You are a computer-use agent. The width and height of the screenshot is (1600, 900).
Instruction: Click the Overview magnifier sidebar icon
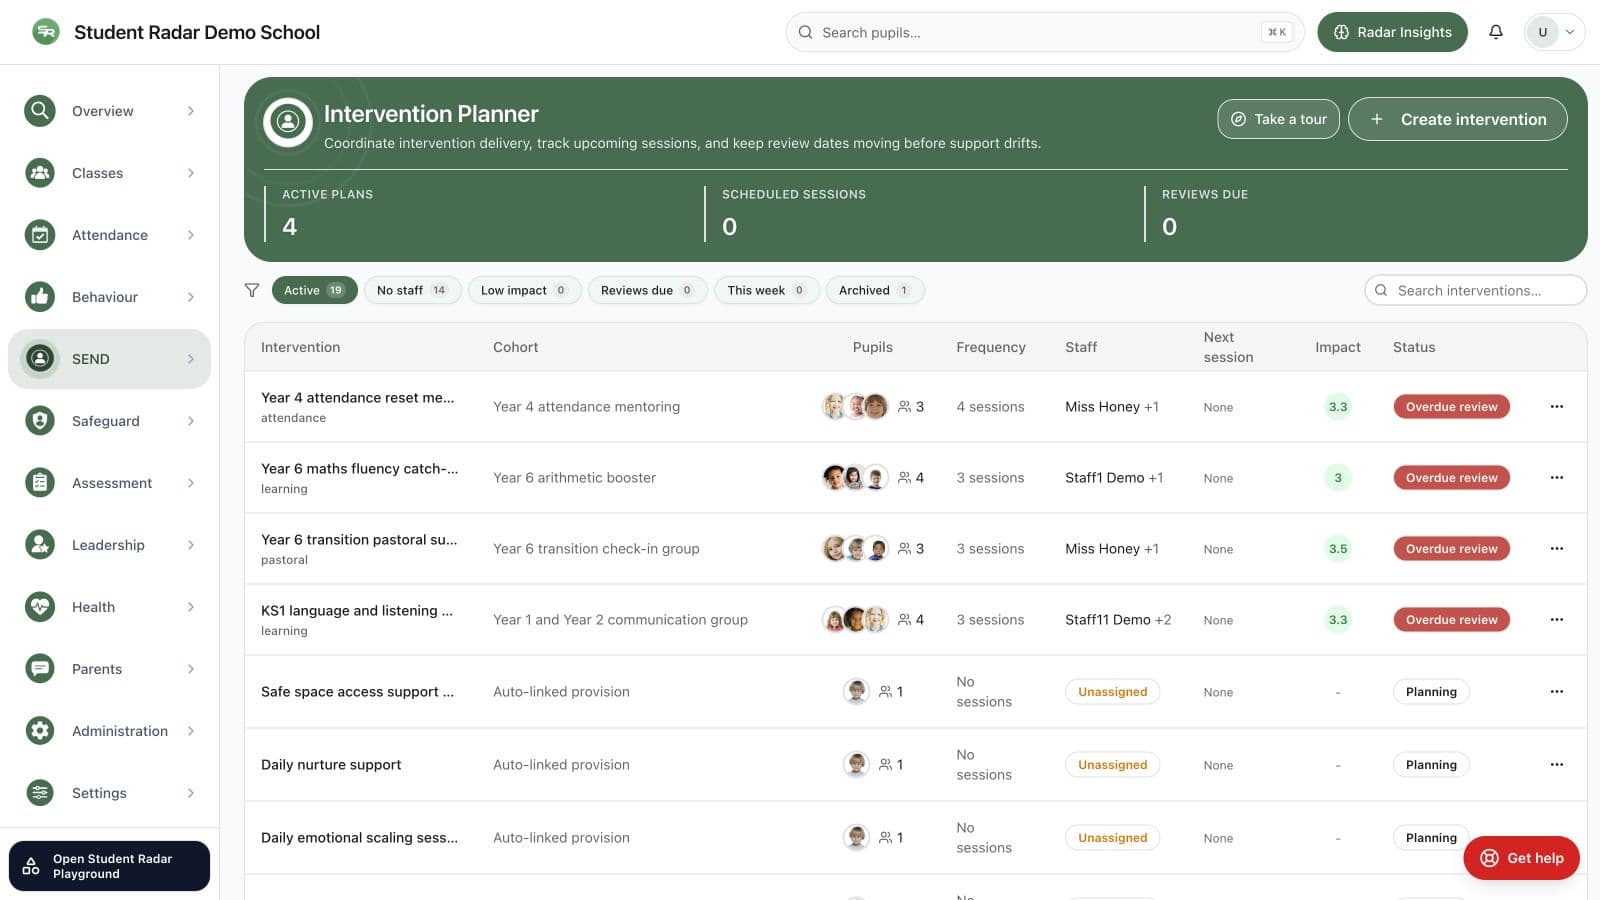coord(40,111)
